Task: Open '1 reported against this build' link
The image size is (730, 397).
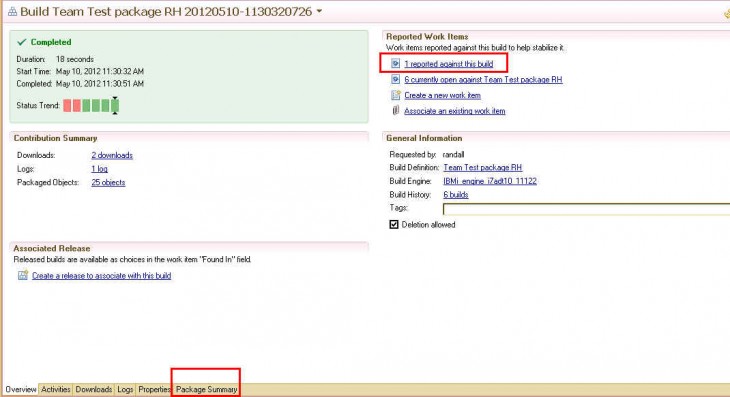Action: 448,64
